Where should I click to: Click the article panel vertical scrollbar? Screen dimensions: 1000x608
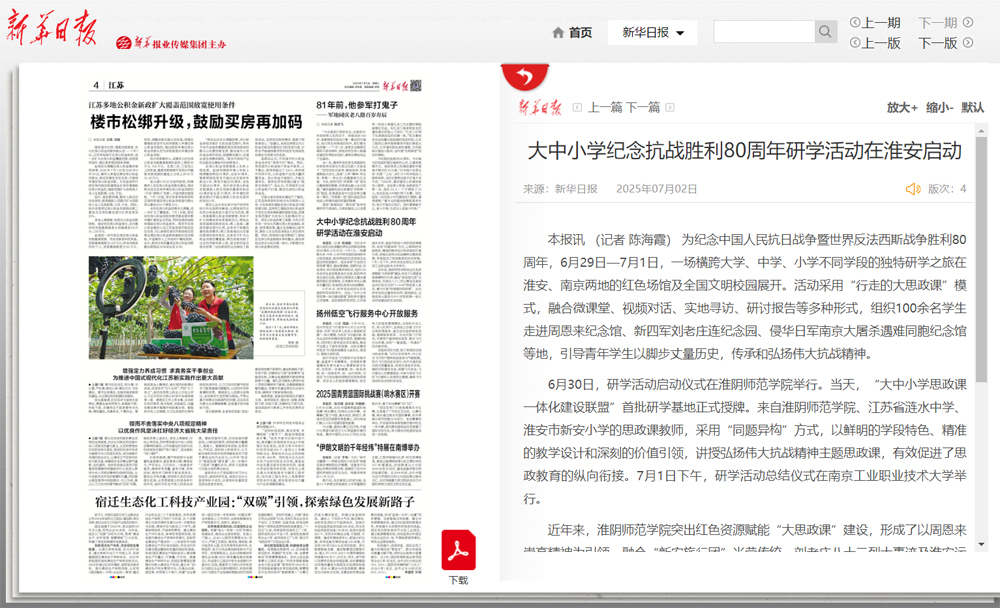pyautogui.click(x=981, y=300)
